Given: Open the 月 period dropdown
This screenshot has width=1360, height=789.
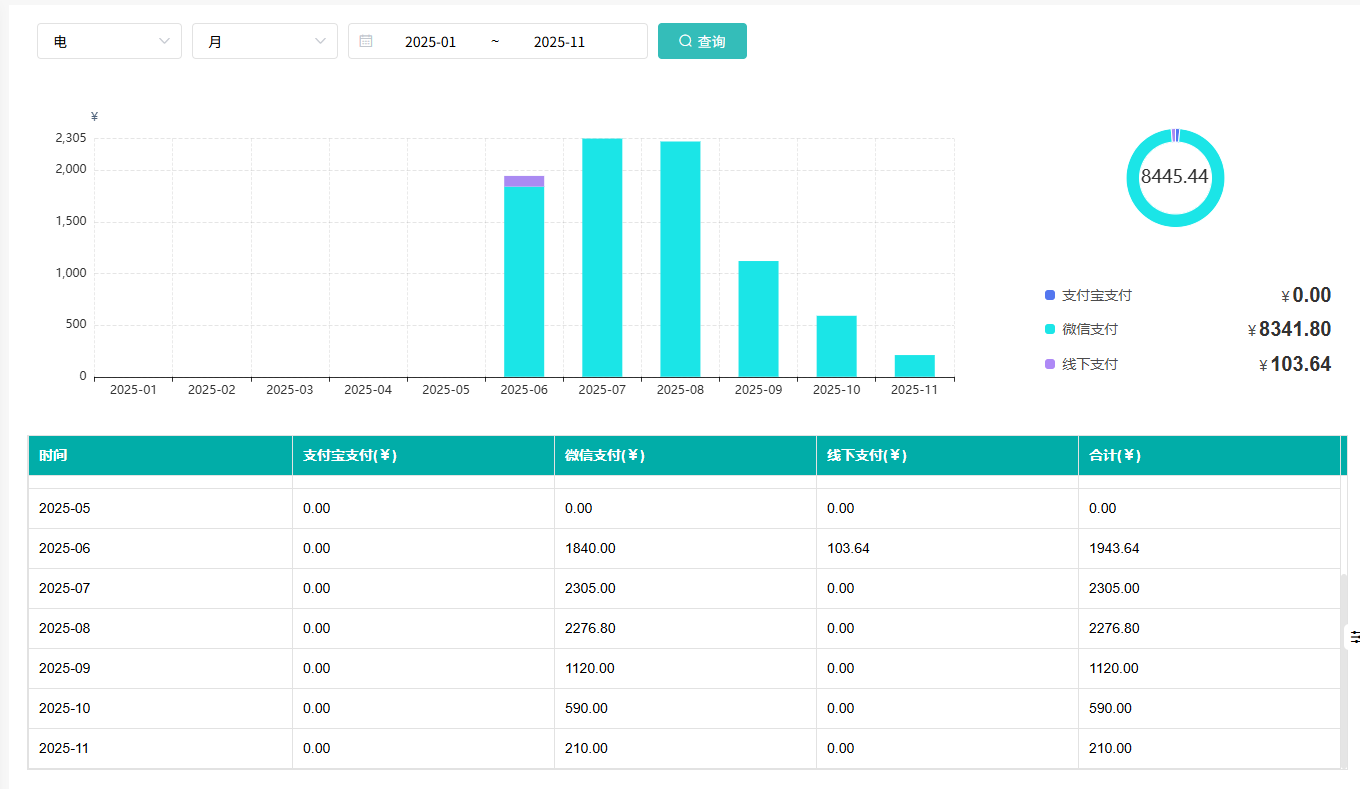Looking at the screenshot, I should point(264,41).
